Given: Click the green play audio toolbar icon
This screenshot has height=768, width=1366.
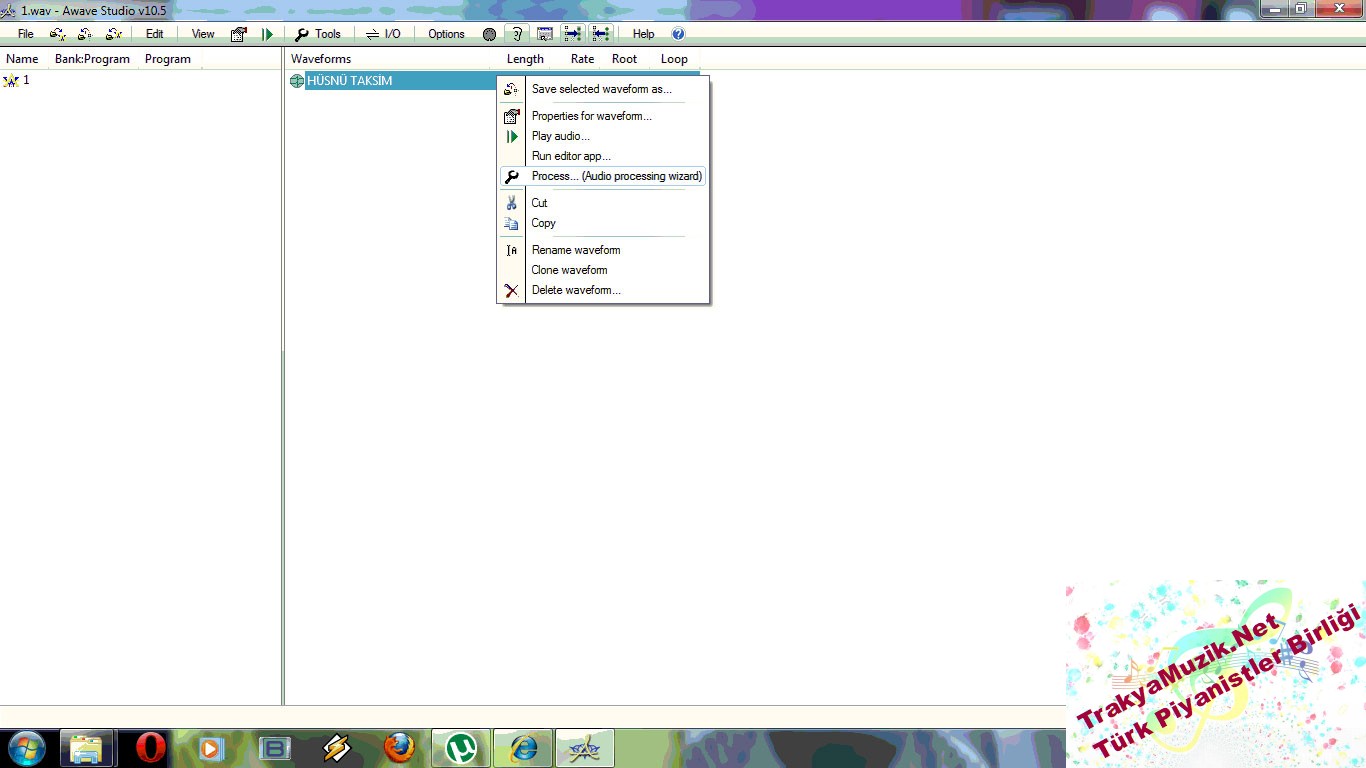Looking at the screenshot, I should [267, 34].
